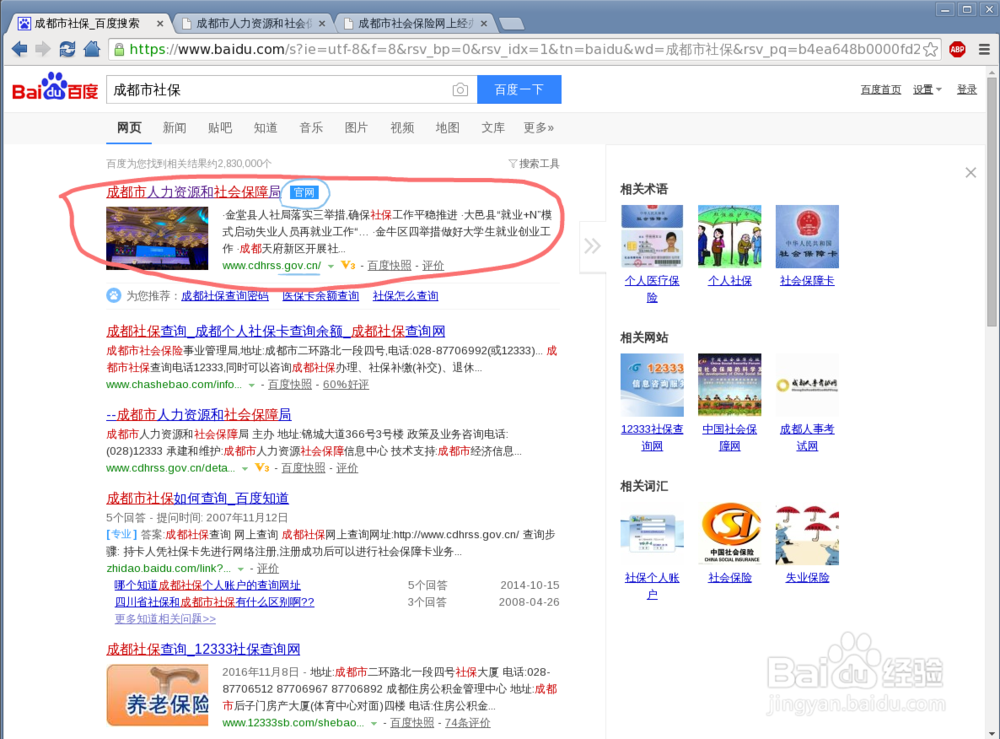Click the browser address bar URL
Viewport: 1000px width, 739px height.
coord(524,49)
